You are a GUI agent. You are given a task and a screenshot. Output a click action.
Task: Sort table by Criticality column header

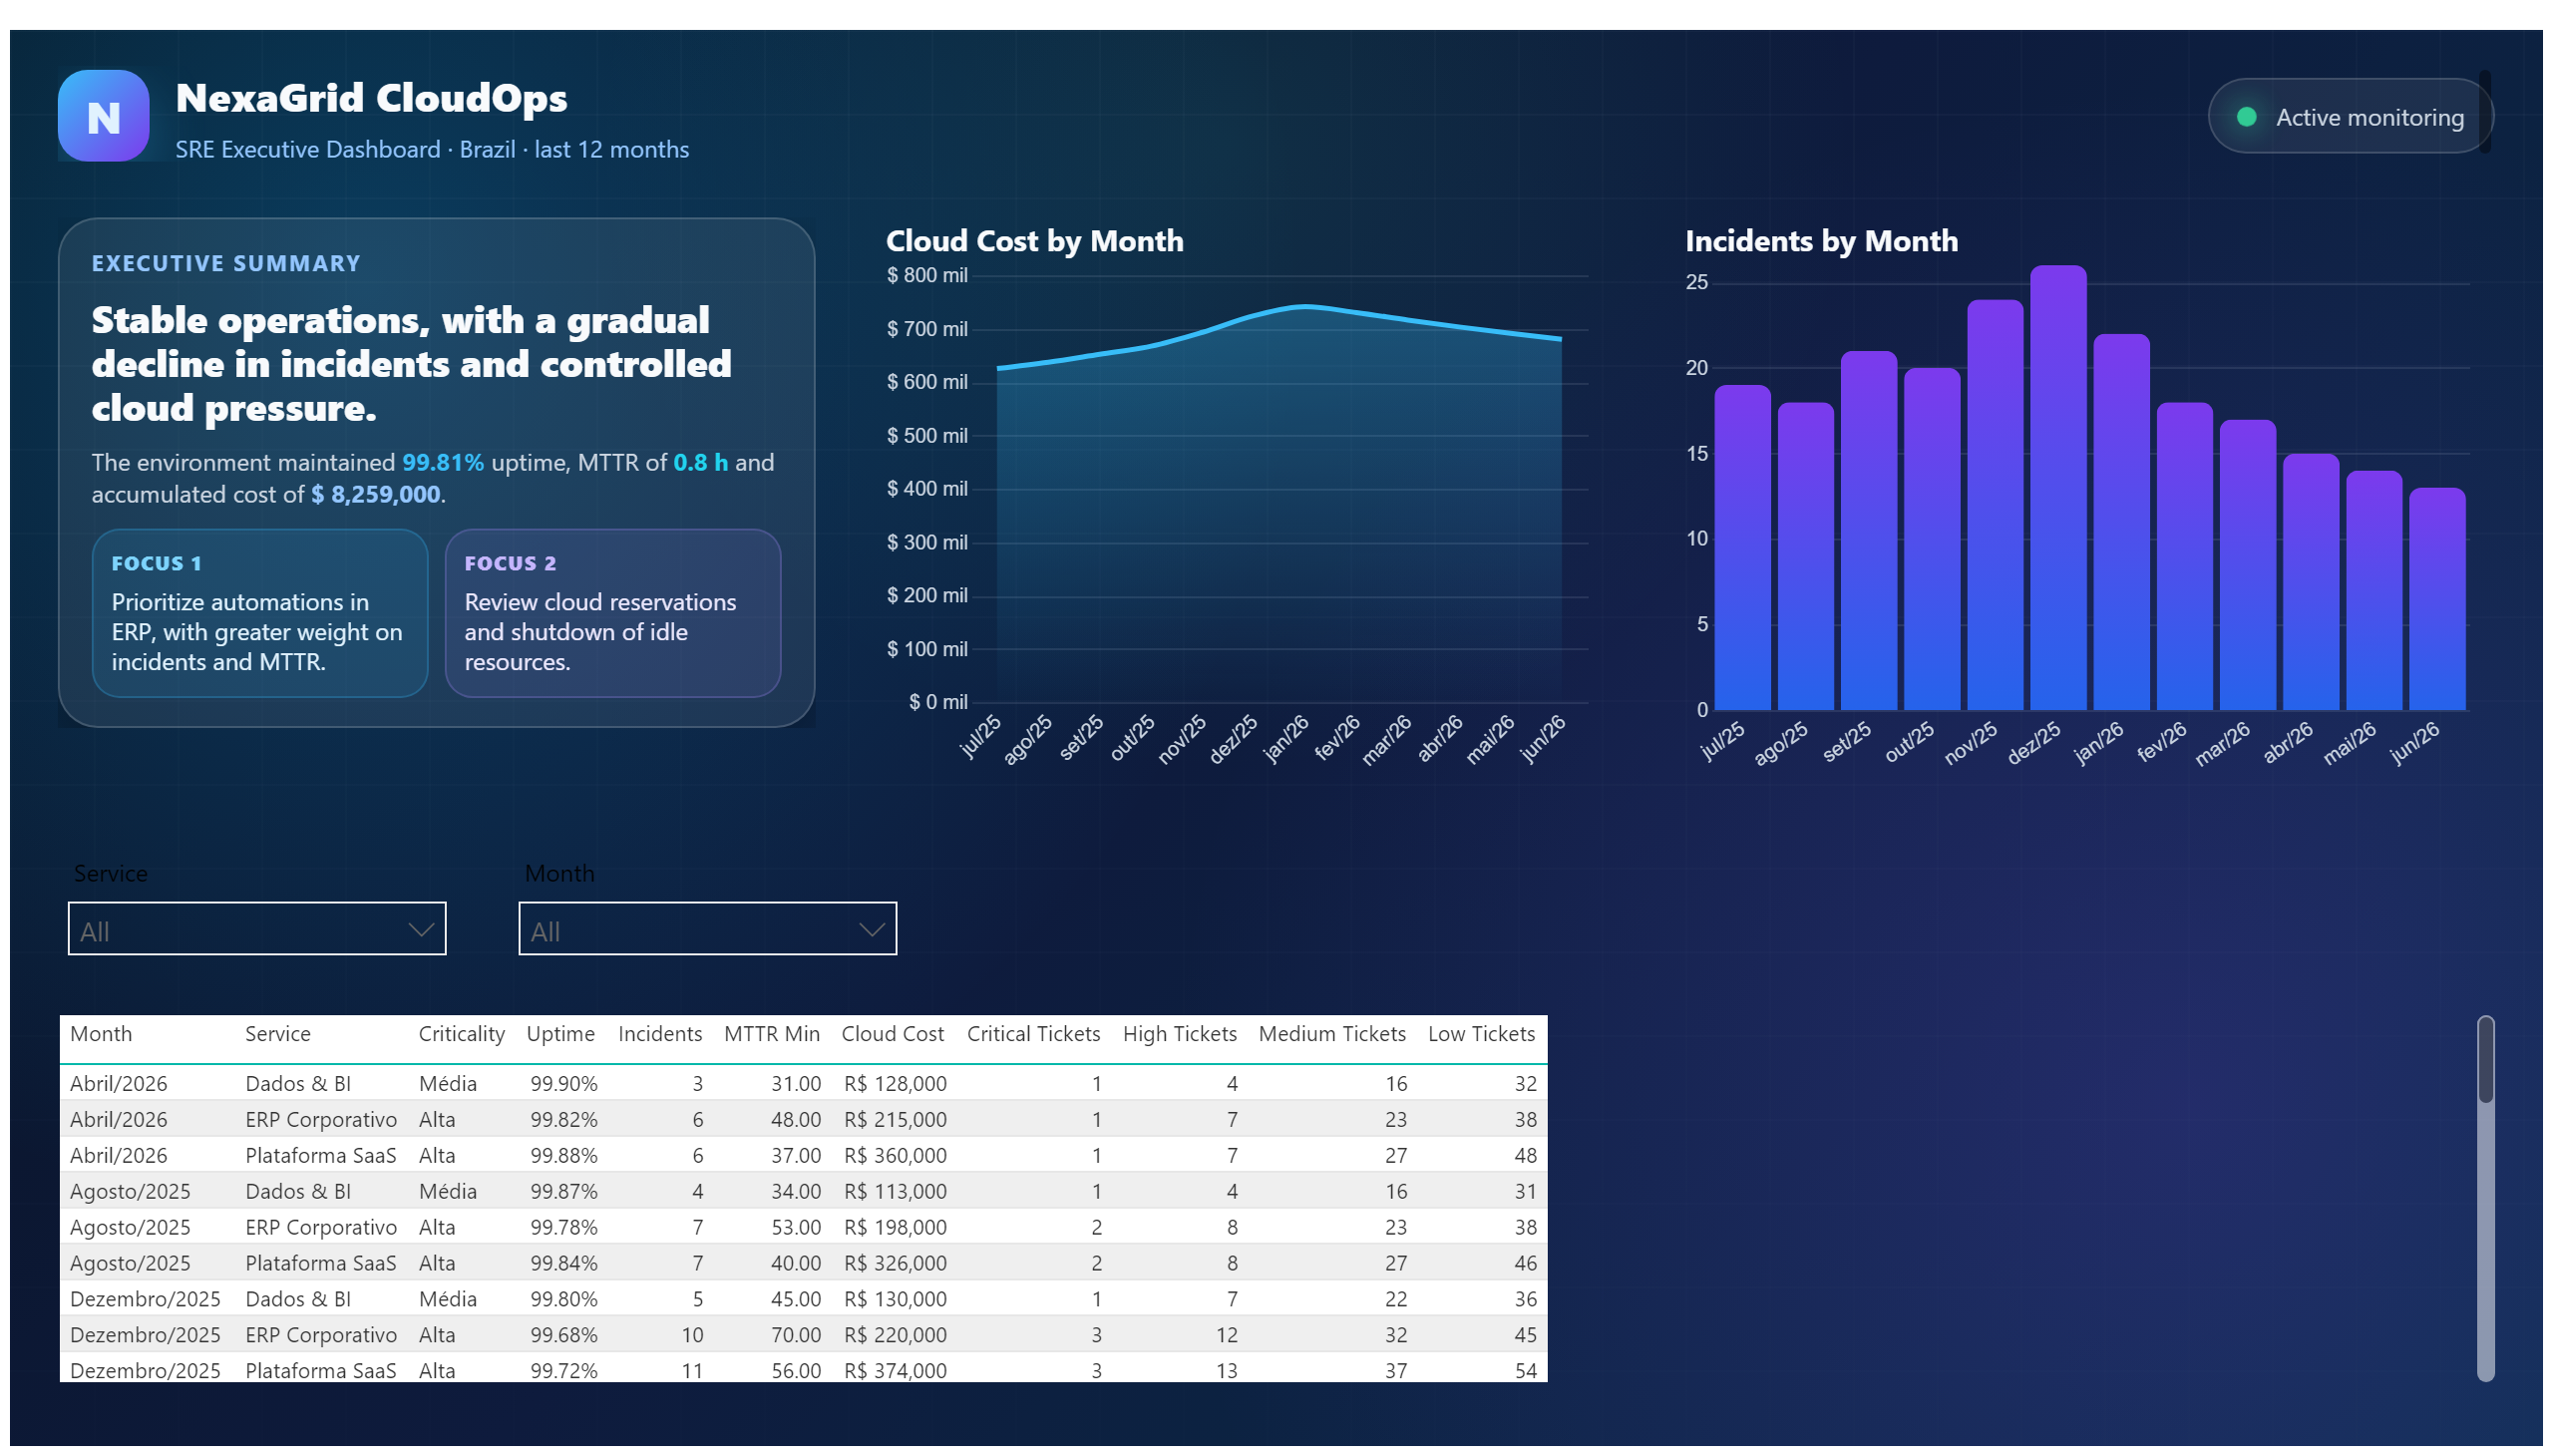(x=461, y=1035)
